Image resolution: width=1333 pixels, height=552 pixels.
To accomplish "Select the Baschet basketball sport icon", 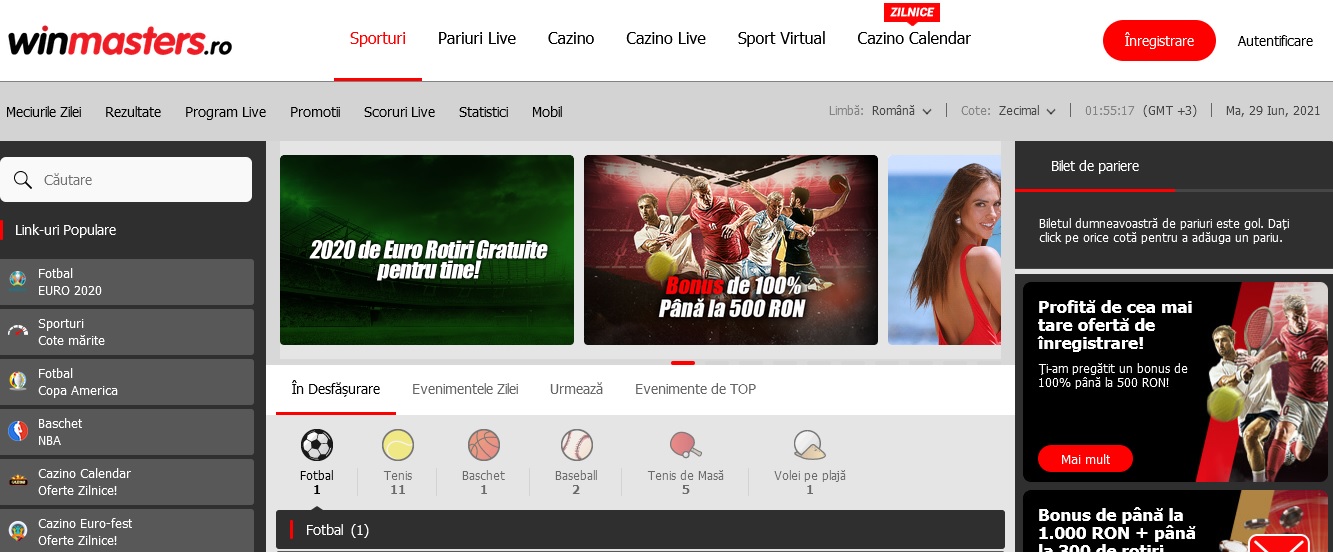I will [484, 445].
